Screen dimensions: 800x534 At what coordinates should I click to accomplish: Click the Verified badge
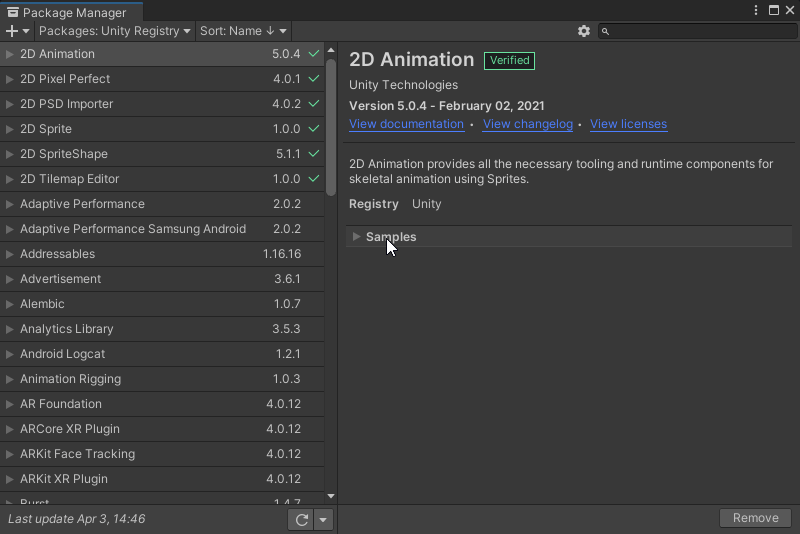(x=509, y=61)
